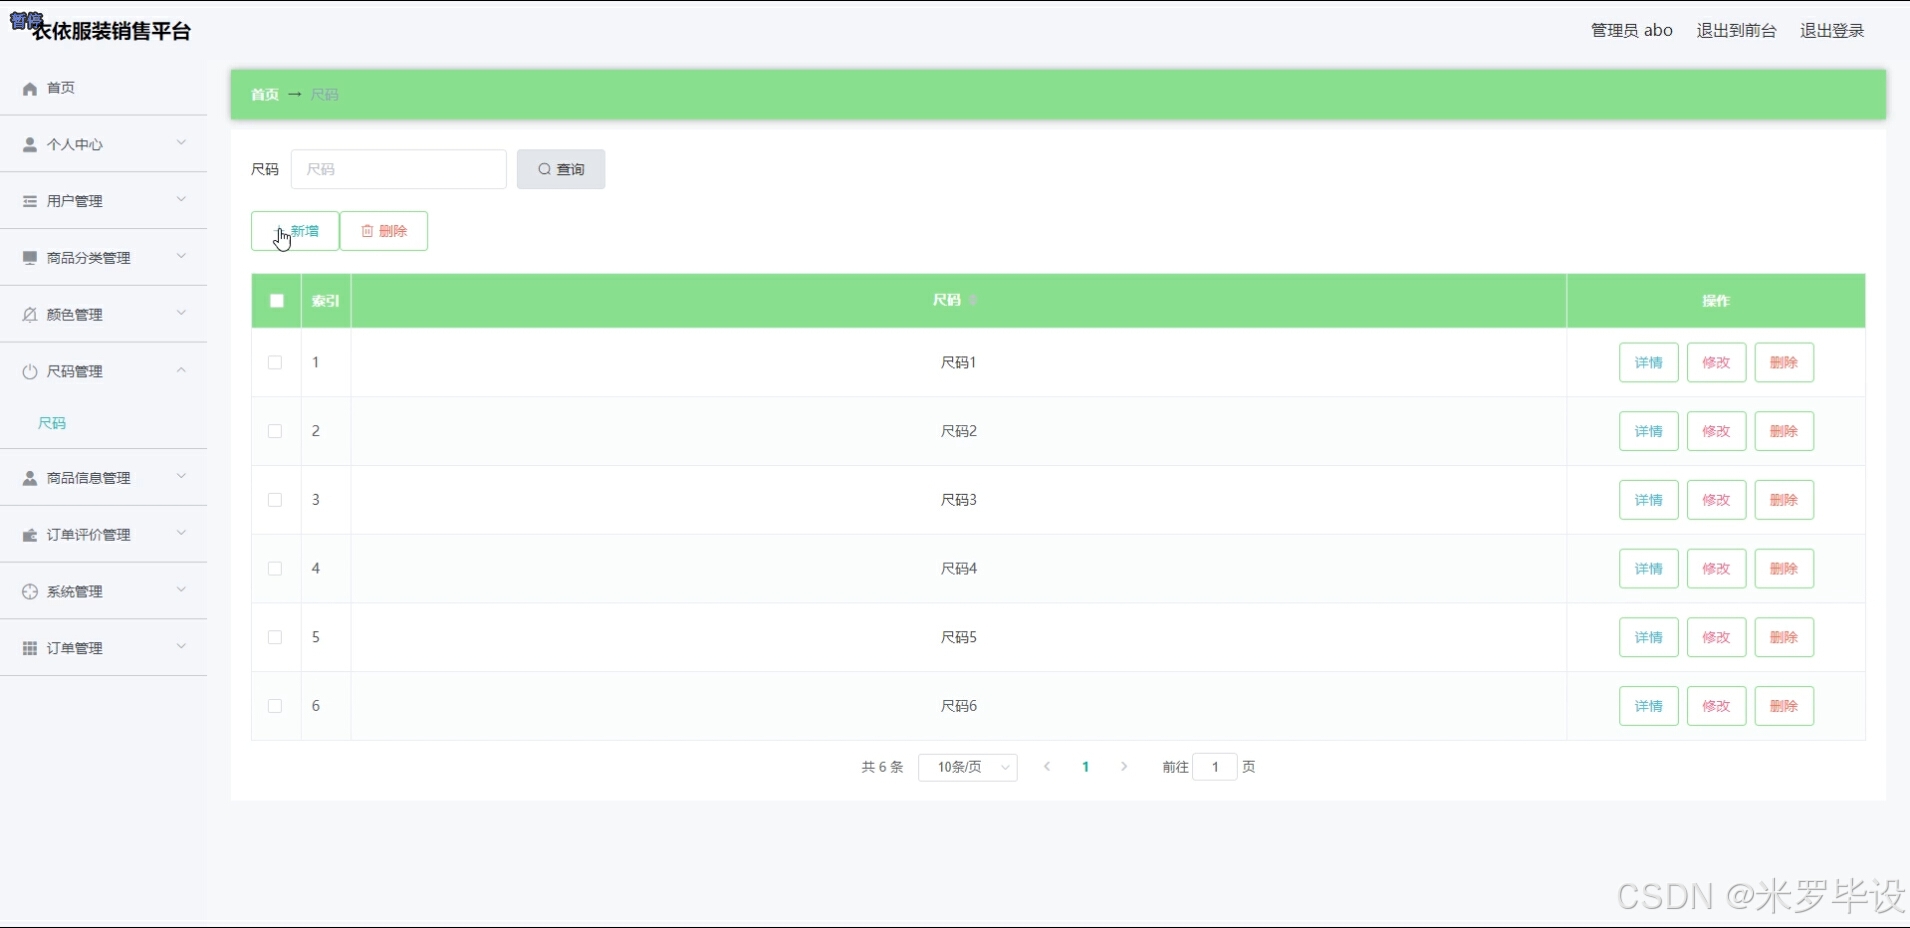Screen dimensions: 1910x928
Task: Select the 尺码 submenu item
Action: pyautogui.click(x=52, y=423)
